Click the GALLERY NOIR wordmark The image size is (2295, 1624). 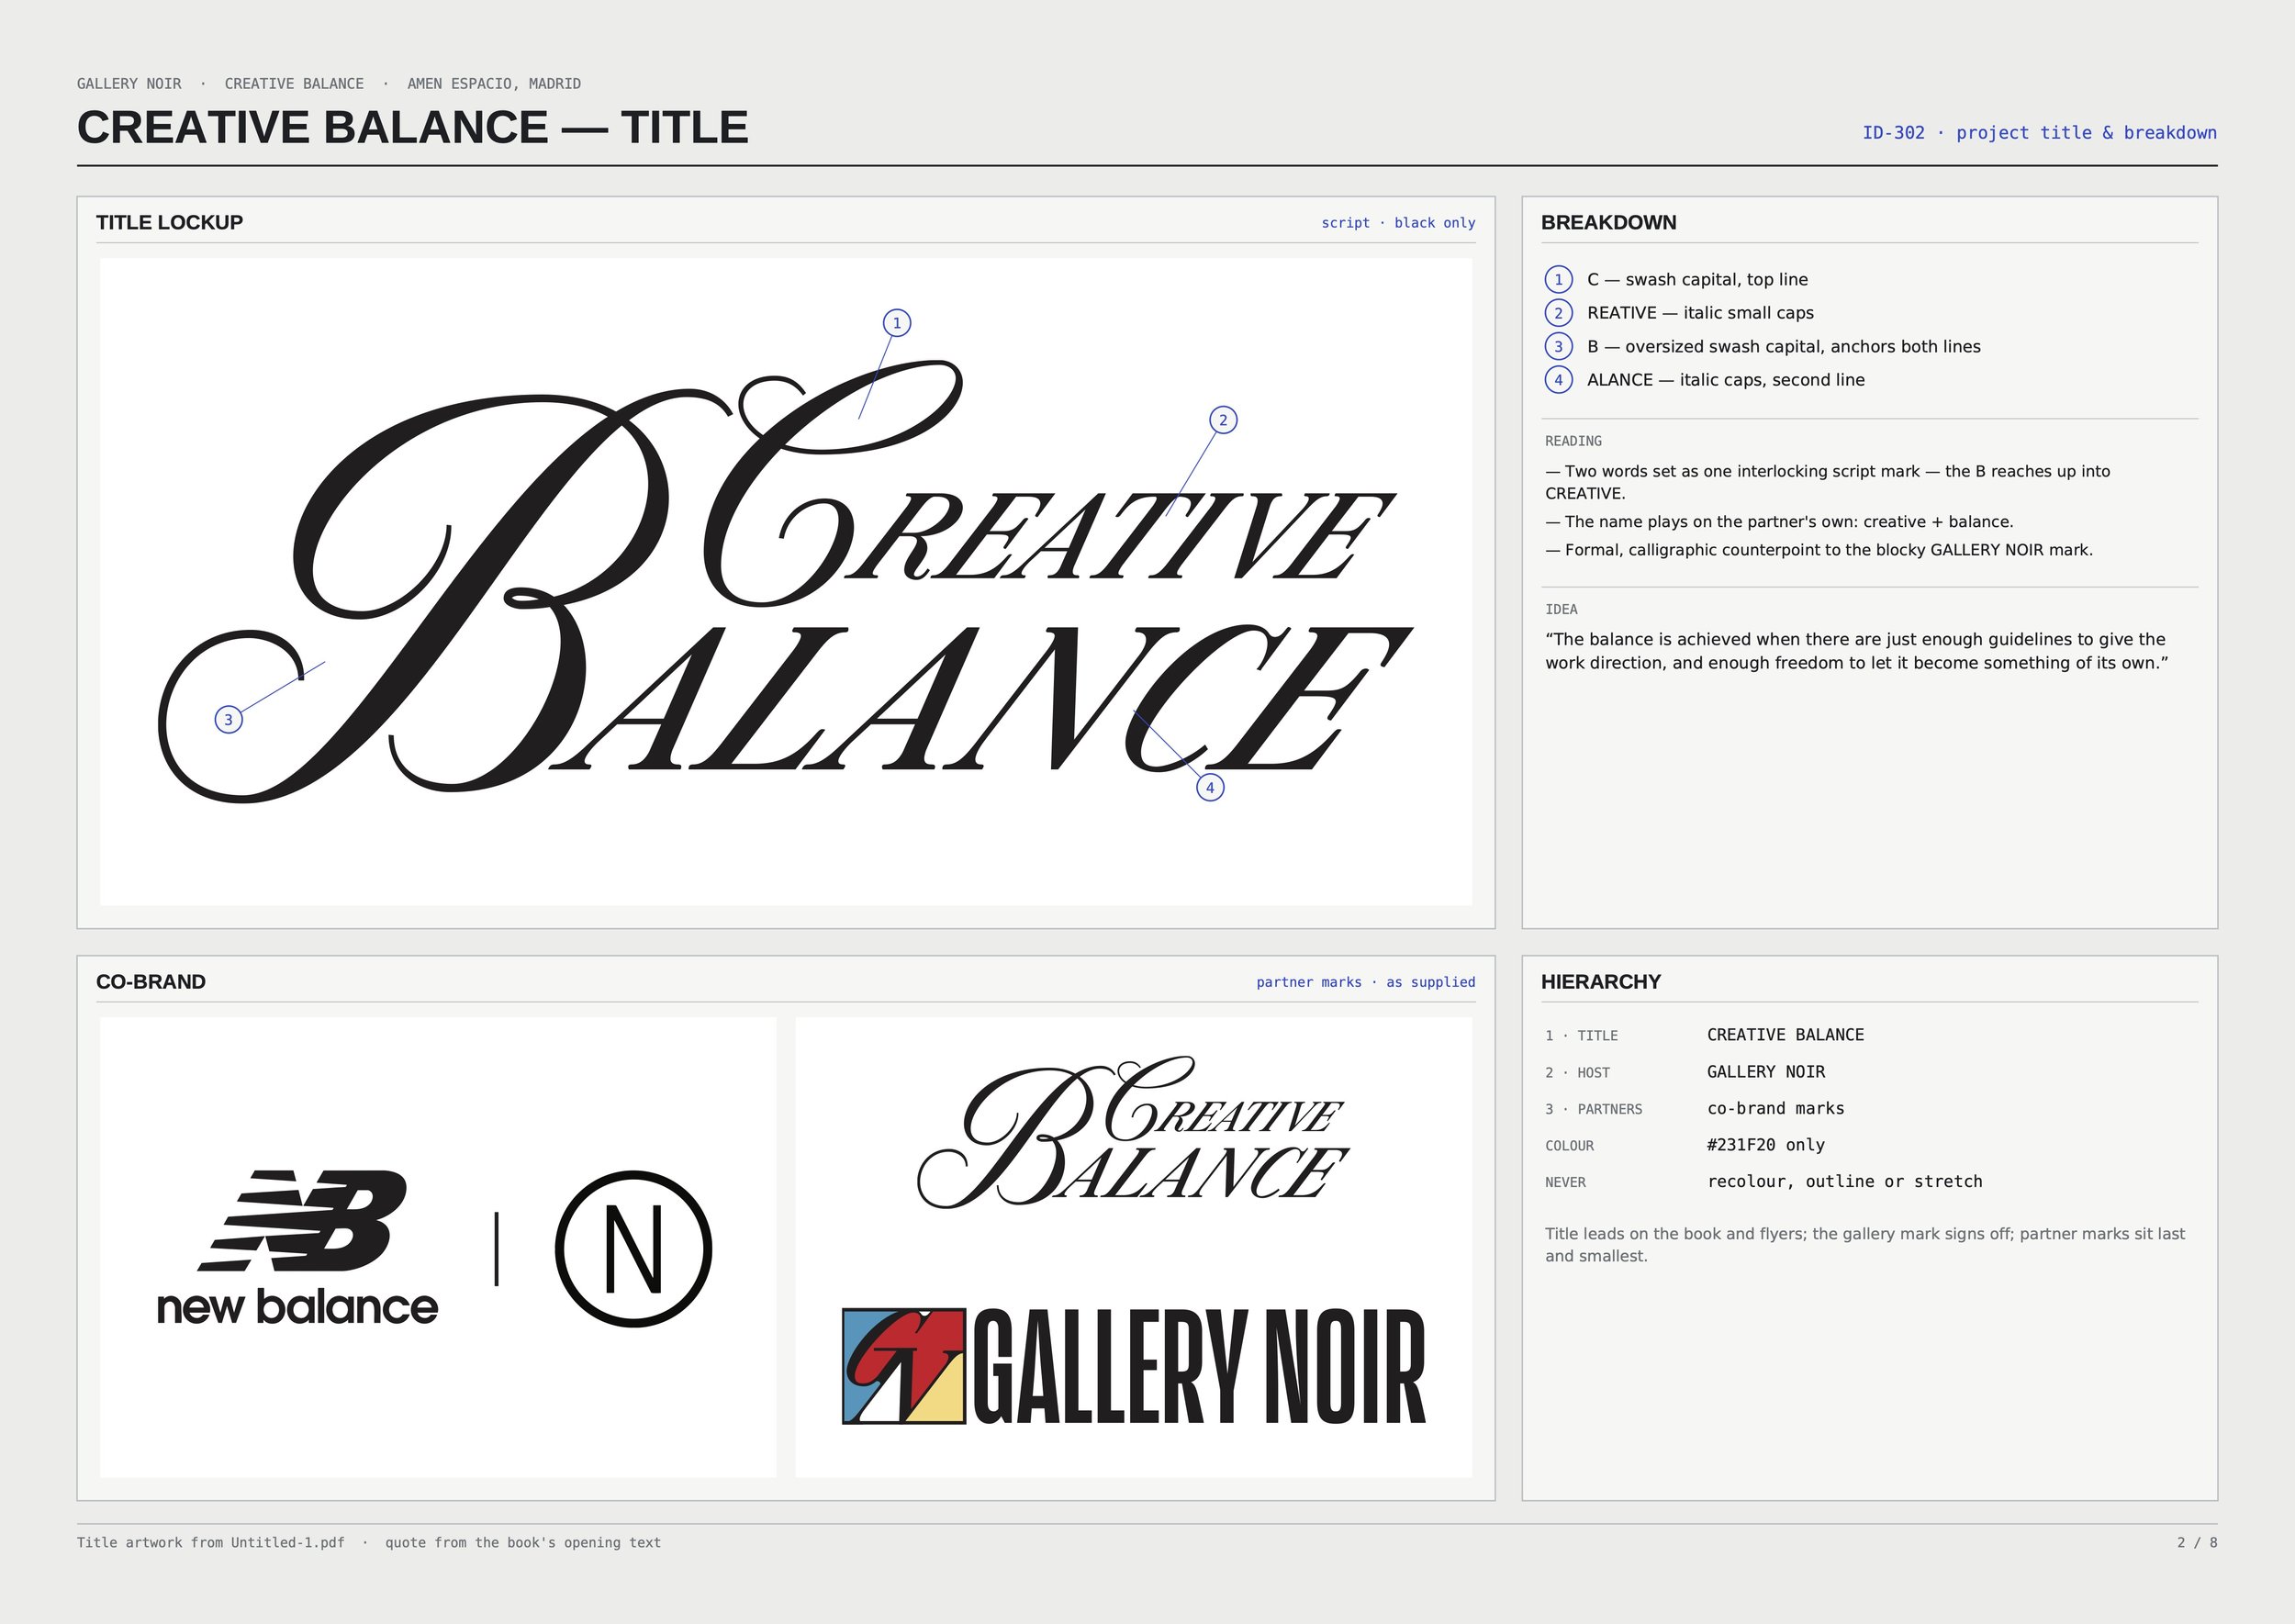[x=1199, y=1366]
